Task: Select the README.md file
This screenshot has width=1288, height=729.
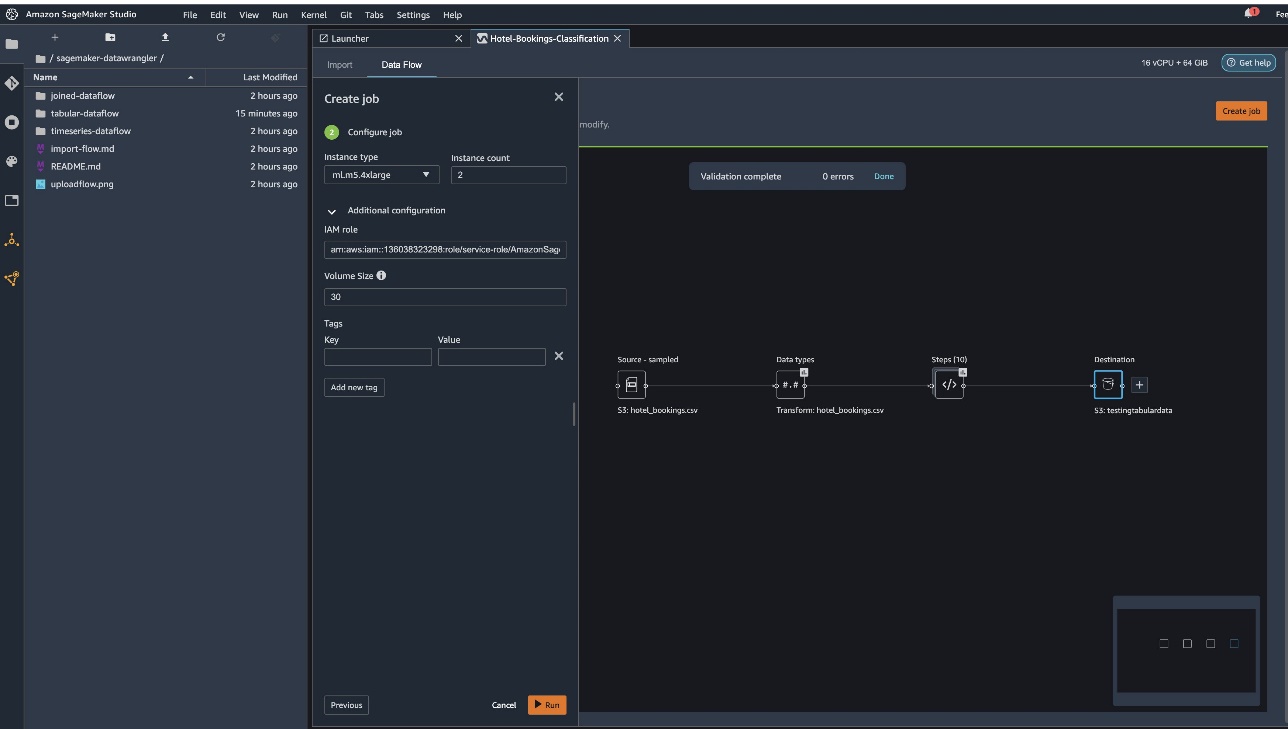Action: [165, 167]
